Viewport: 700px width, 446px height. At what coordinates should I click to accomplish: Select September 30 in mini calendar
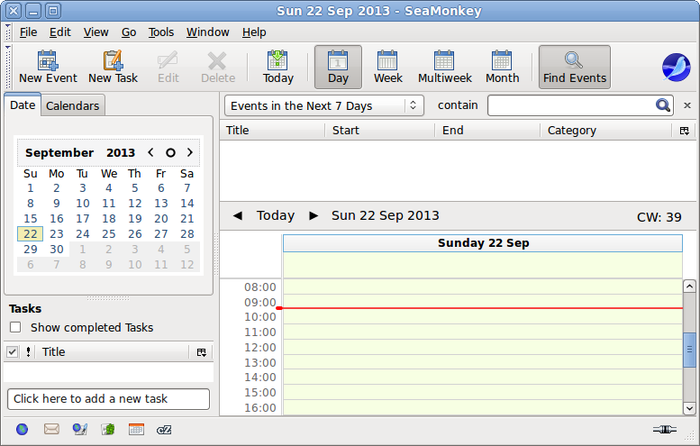point(57,249)
